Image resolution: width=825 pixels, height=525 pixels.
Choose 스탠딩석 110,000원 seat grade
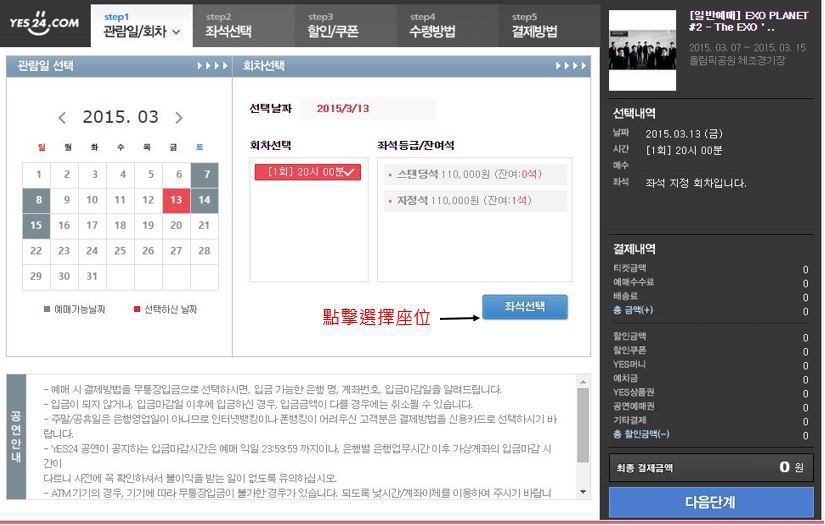pos(475,174)
